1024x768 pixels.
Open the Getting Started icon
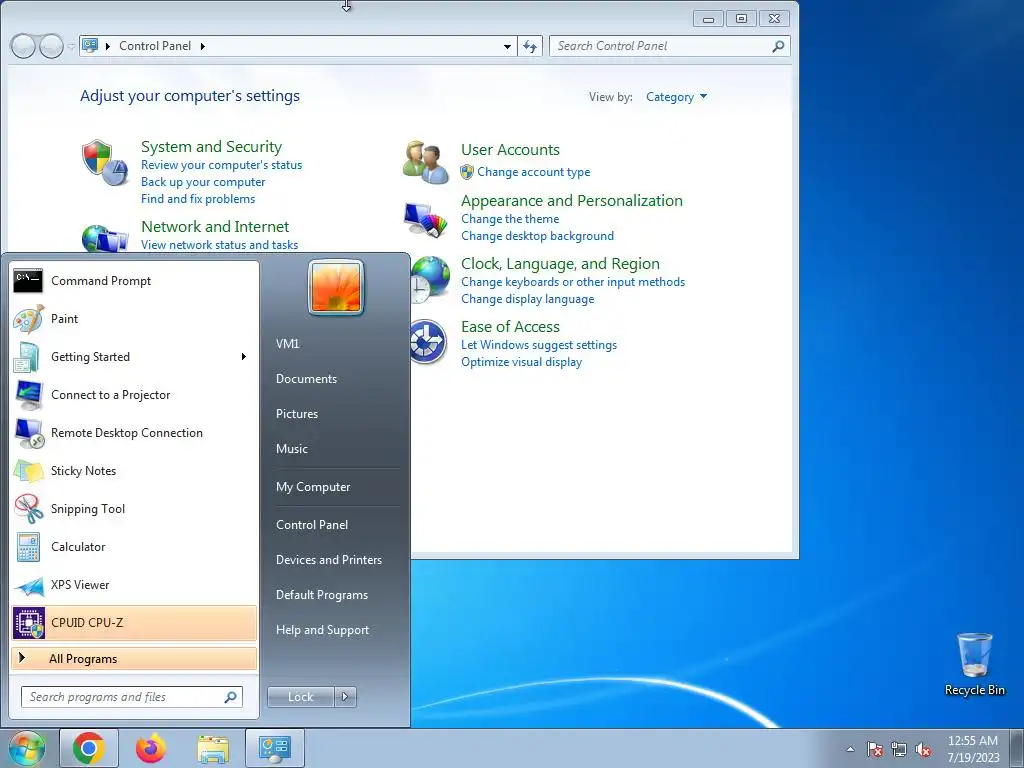(x=27, y=357)
